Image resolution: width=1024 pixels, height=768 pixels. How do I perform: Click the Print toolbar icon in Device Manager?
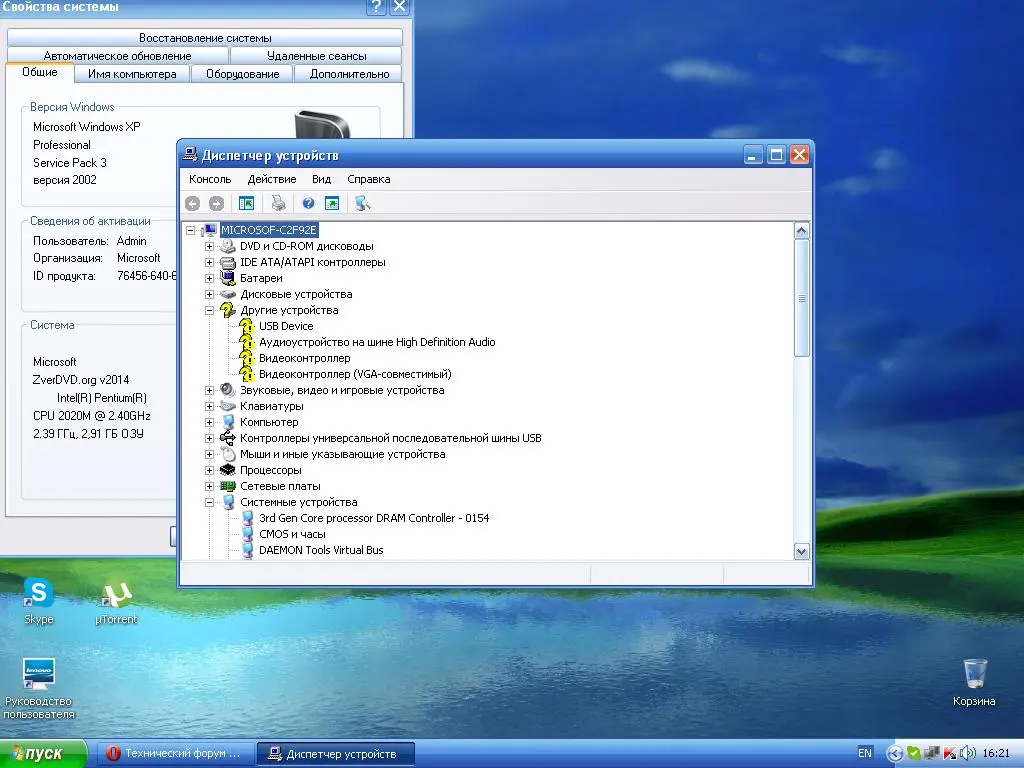pyautogui.click(x=279, y=203)
